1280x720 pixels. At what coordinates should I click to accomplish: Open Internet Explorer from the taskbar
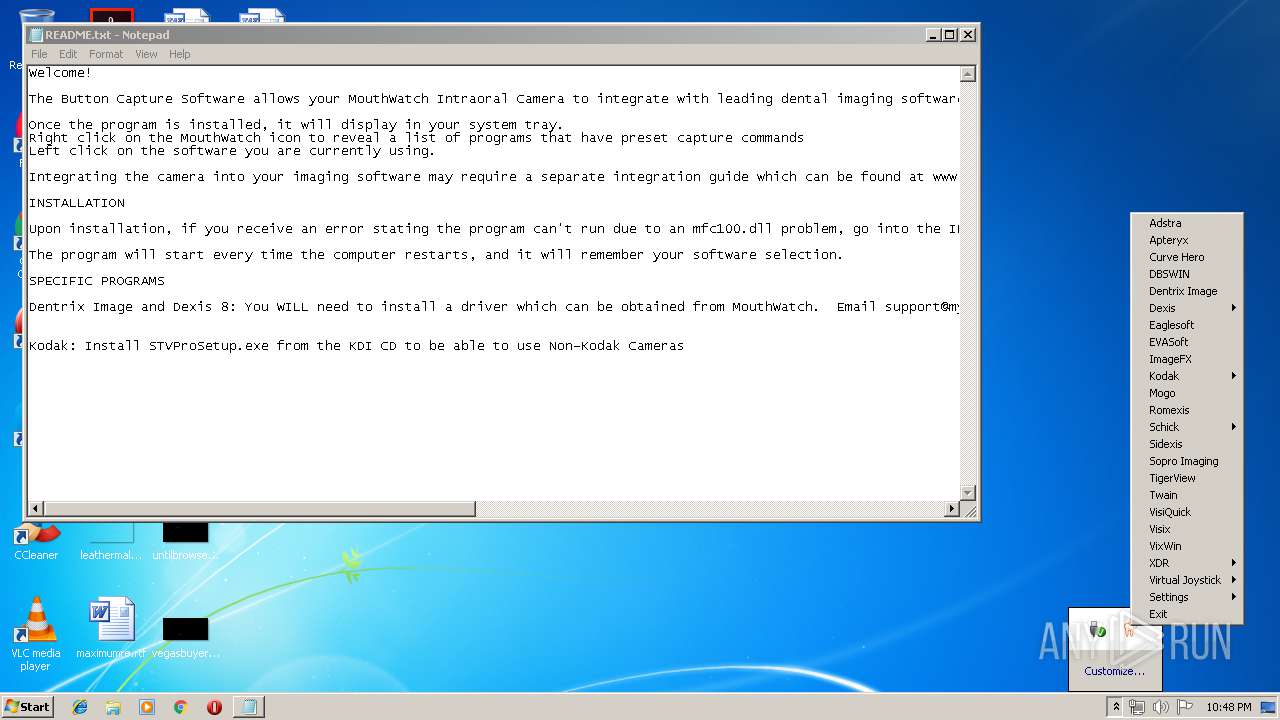click(80, 707)
